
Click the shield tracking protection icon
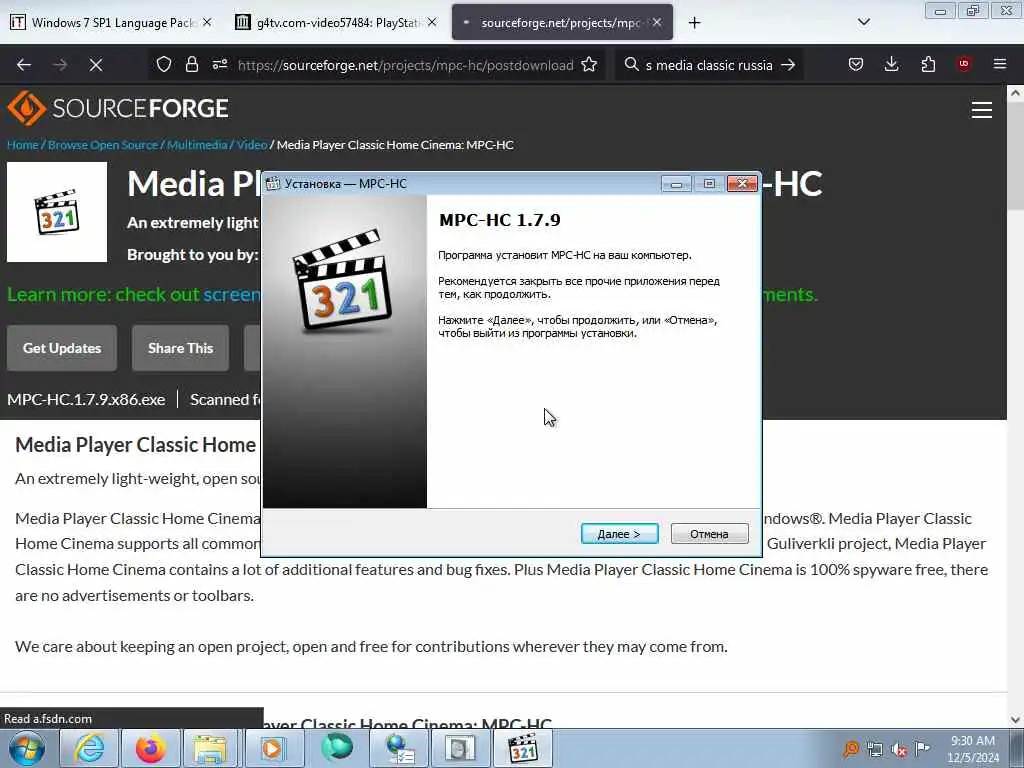coord(164,65)
